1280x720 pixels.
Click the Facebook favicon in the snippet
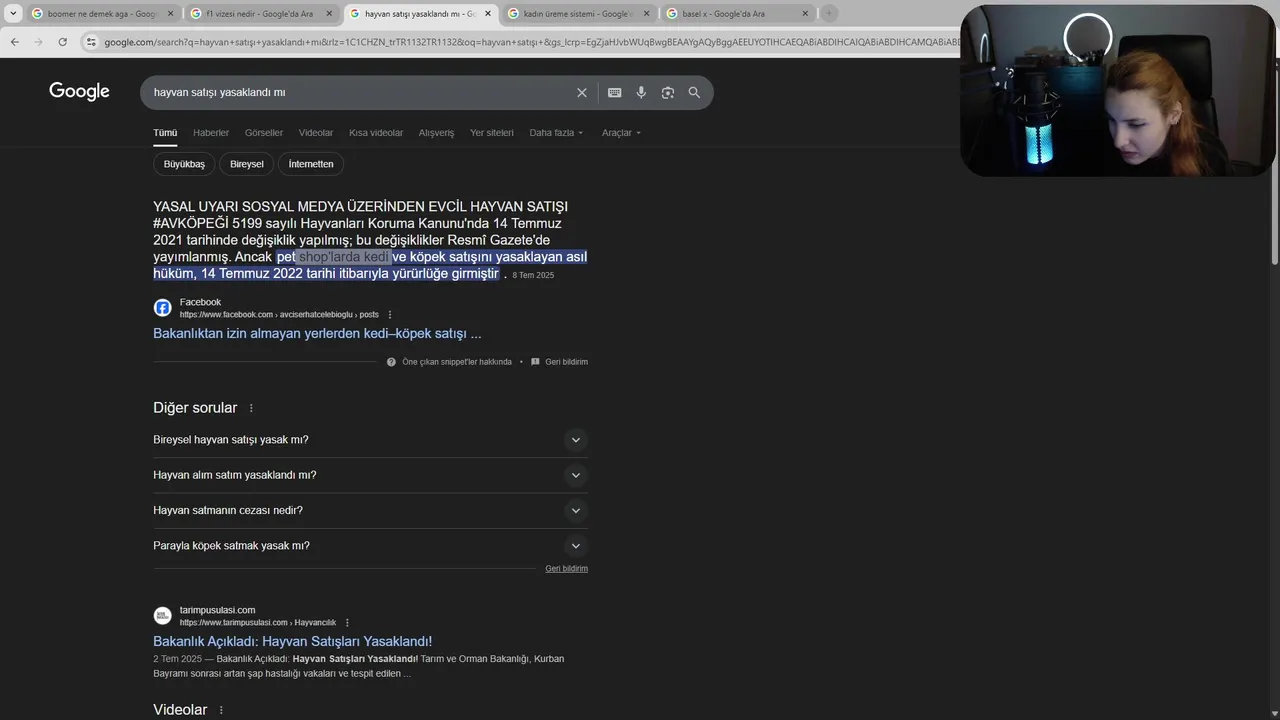[162, 308]
